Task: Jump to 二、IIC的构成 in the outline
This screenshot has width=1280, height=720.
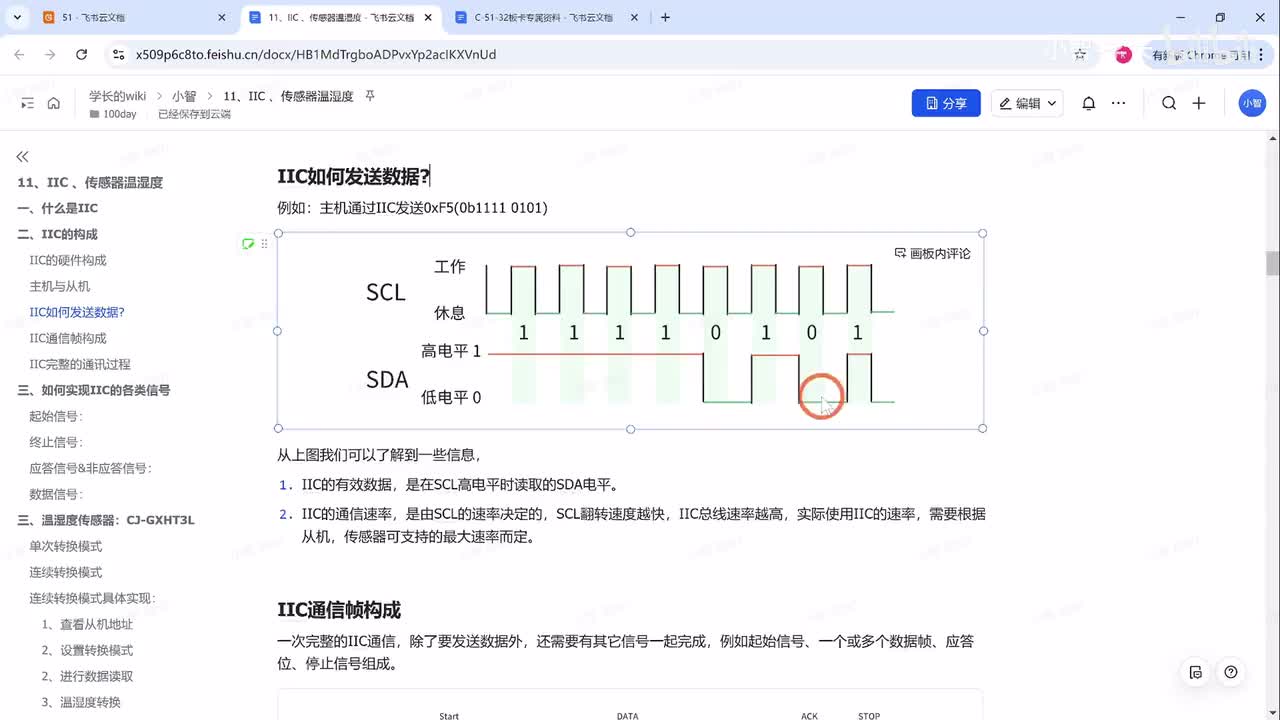Action: (57, 234)
